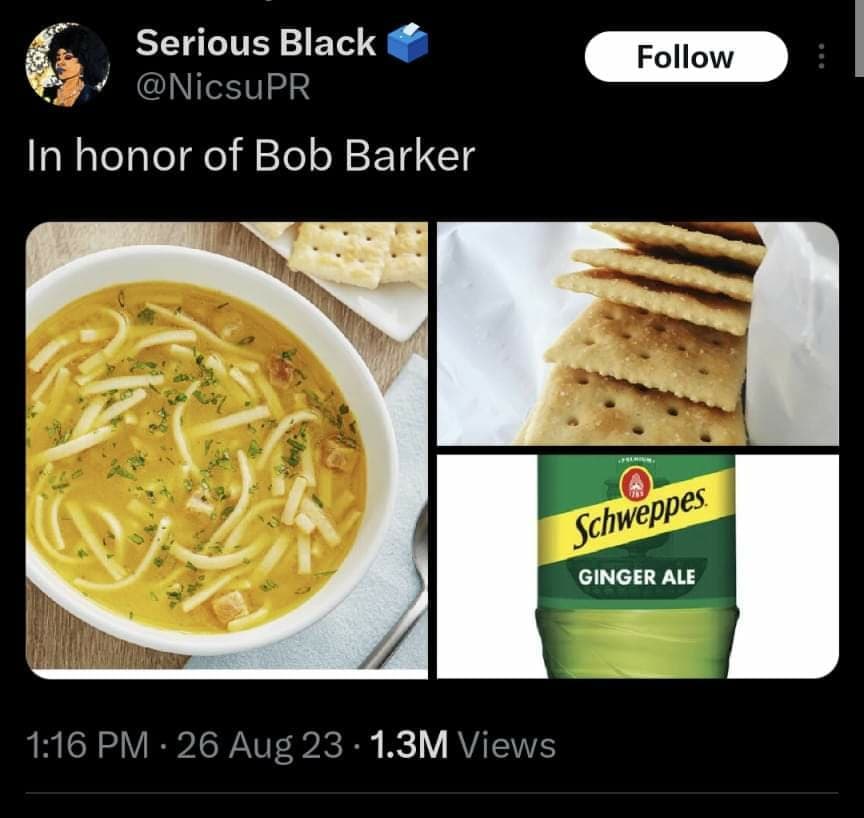Screen dimensions: 864x818
Task: Open the Schweppes ginger ale bottle photo
Action: tap(638, 566)
